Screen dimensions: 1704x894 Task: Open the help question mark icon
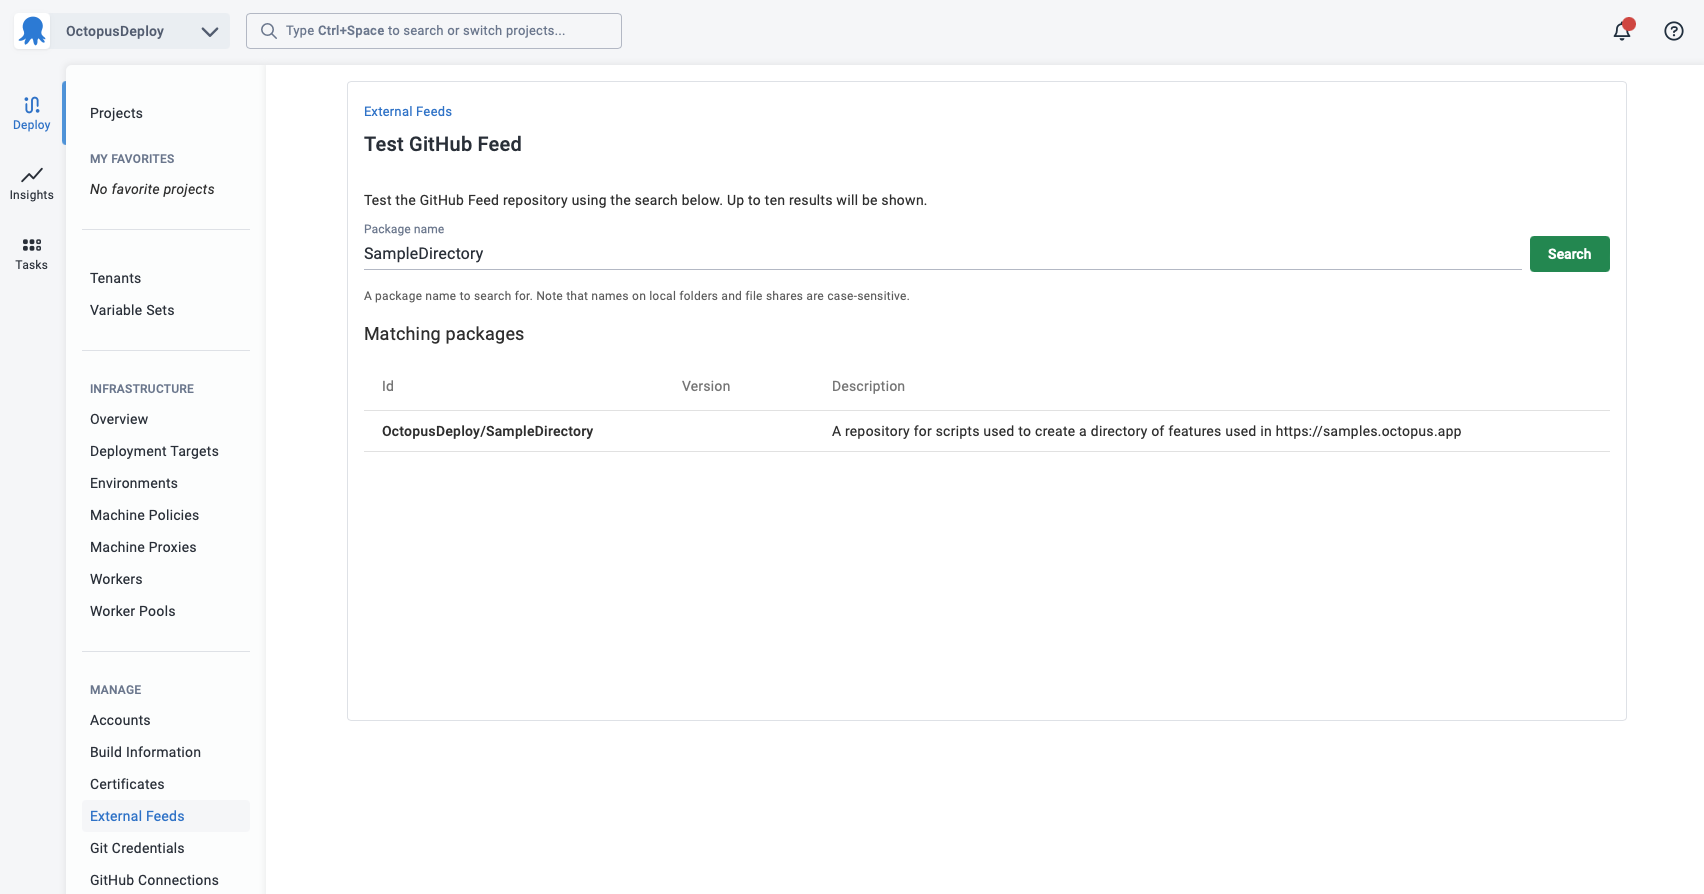pos(1673,31)
